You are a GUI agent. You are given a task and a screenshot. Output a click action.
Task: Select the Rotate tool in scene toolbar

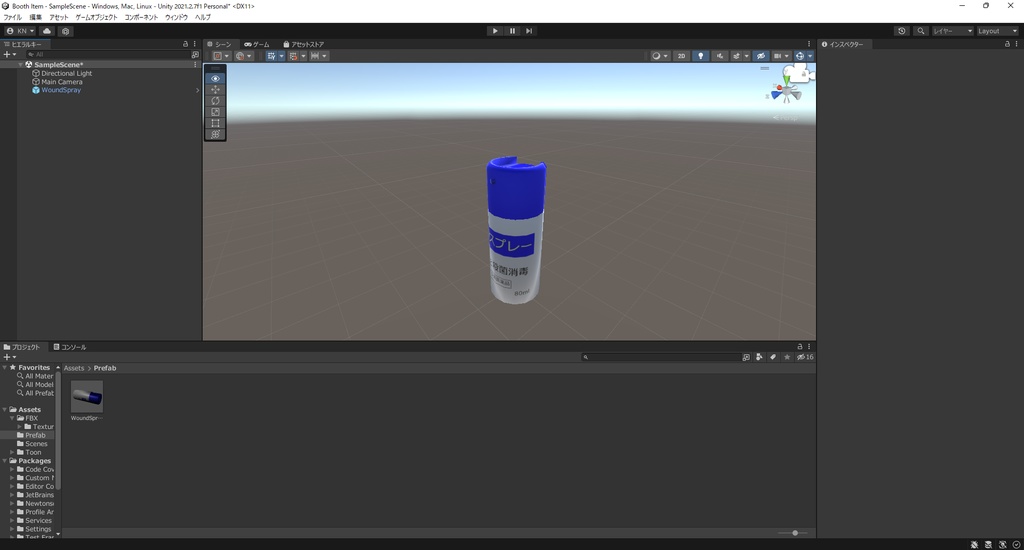tap(216, 101)
